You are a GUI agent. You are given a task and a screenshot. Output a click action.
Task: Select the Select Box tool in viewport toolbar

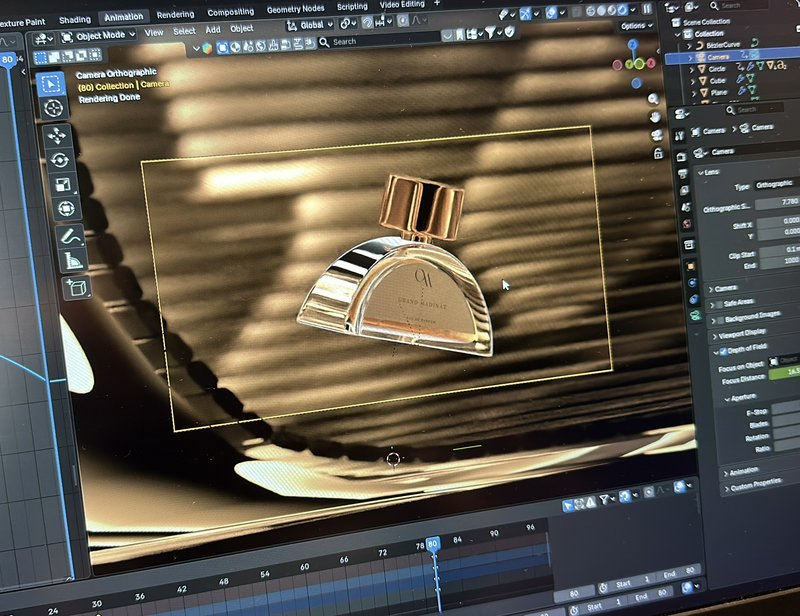coord(51,83)
